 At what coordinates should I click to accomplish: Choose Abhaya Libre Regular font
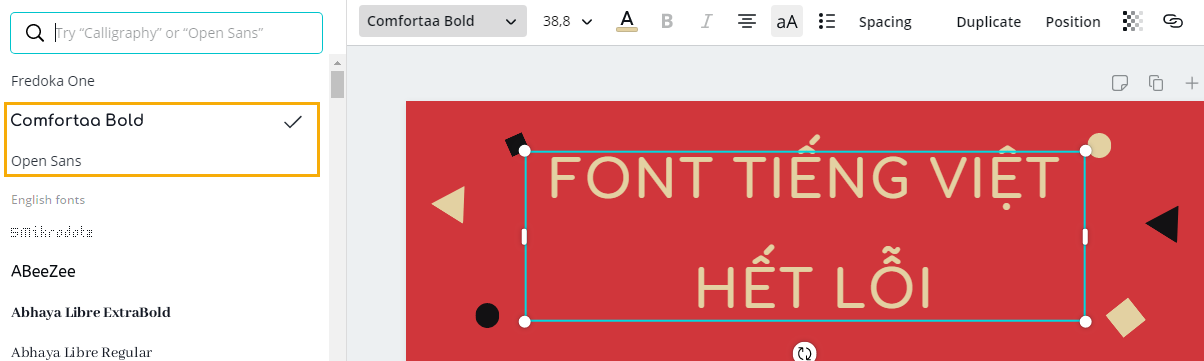81,352
